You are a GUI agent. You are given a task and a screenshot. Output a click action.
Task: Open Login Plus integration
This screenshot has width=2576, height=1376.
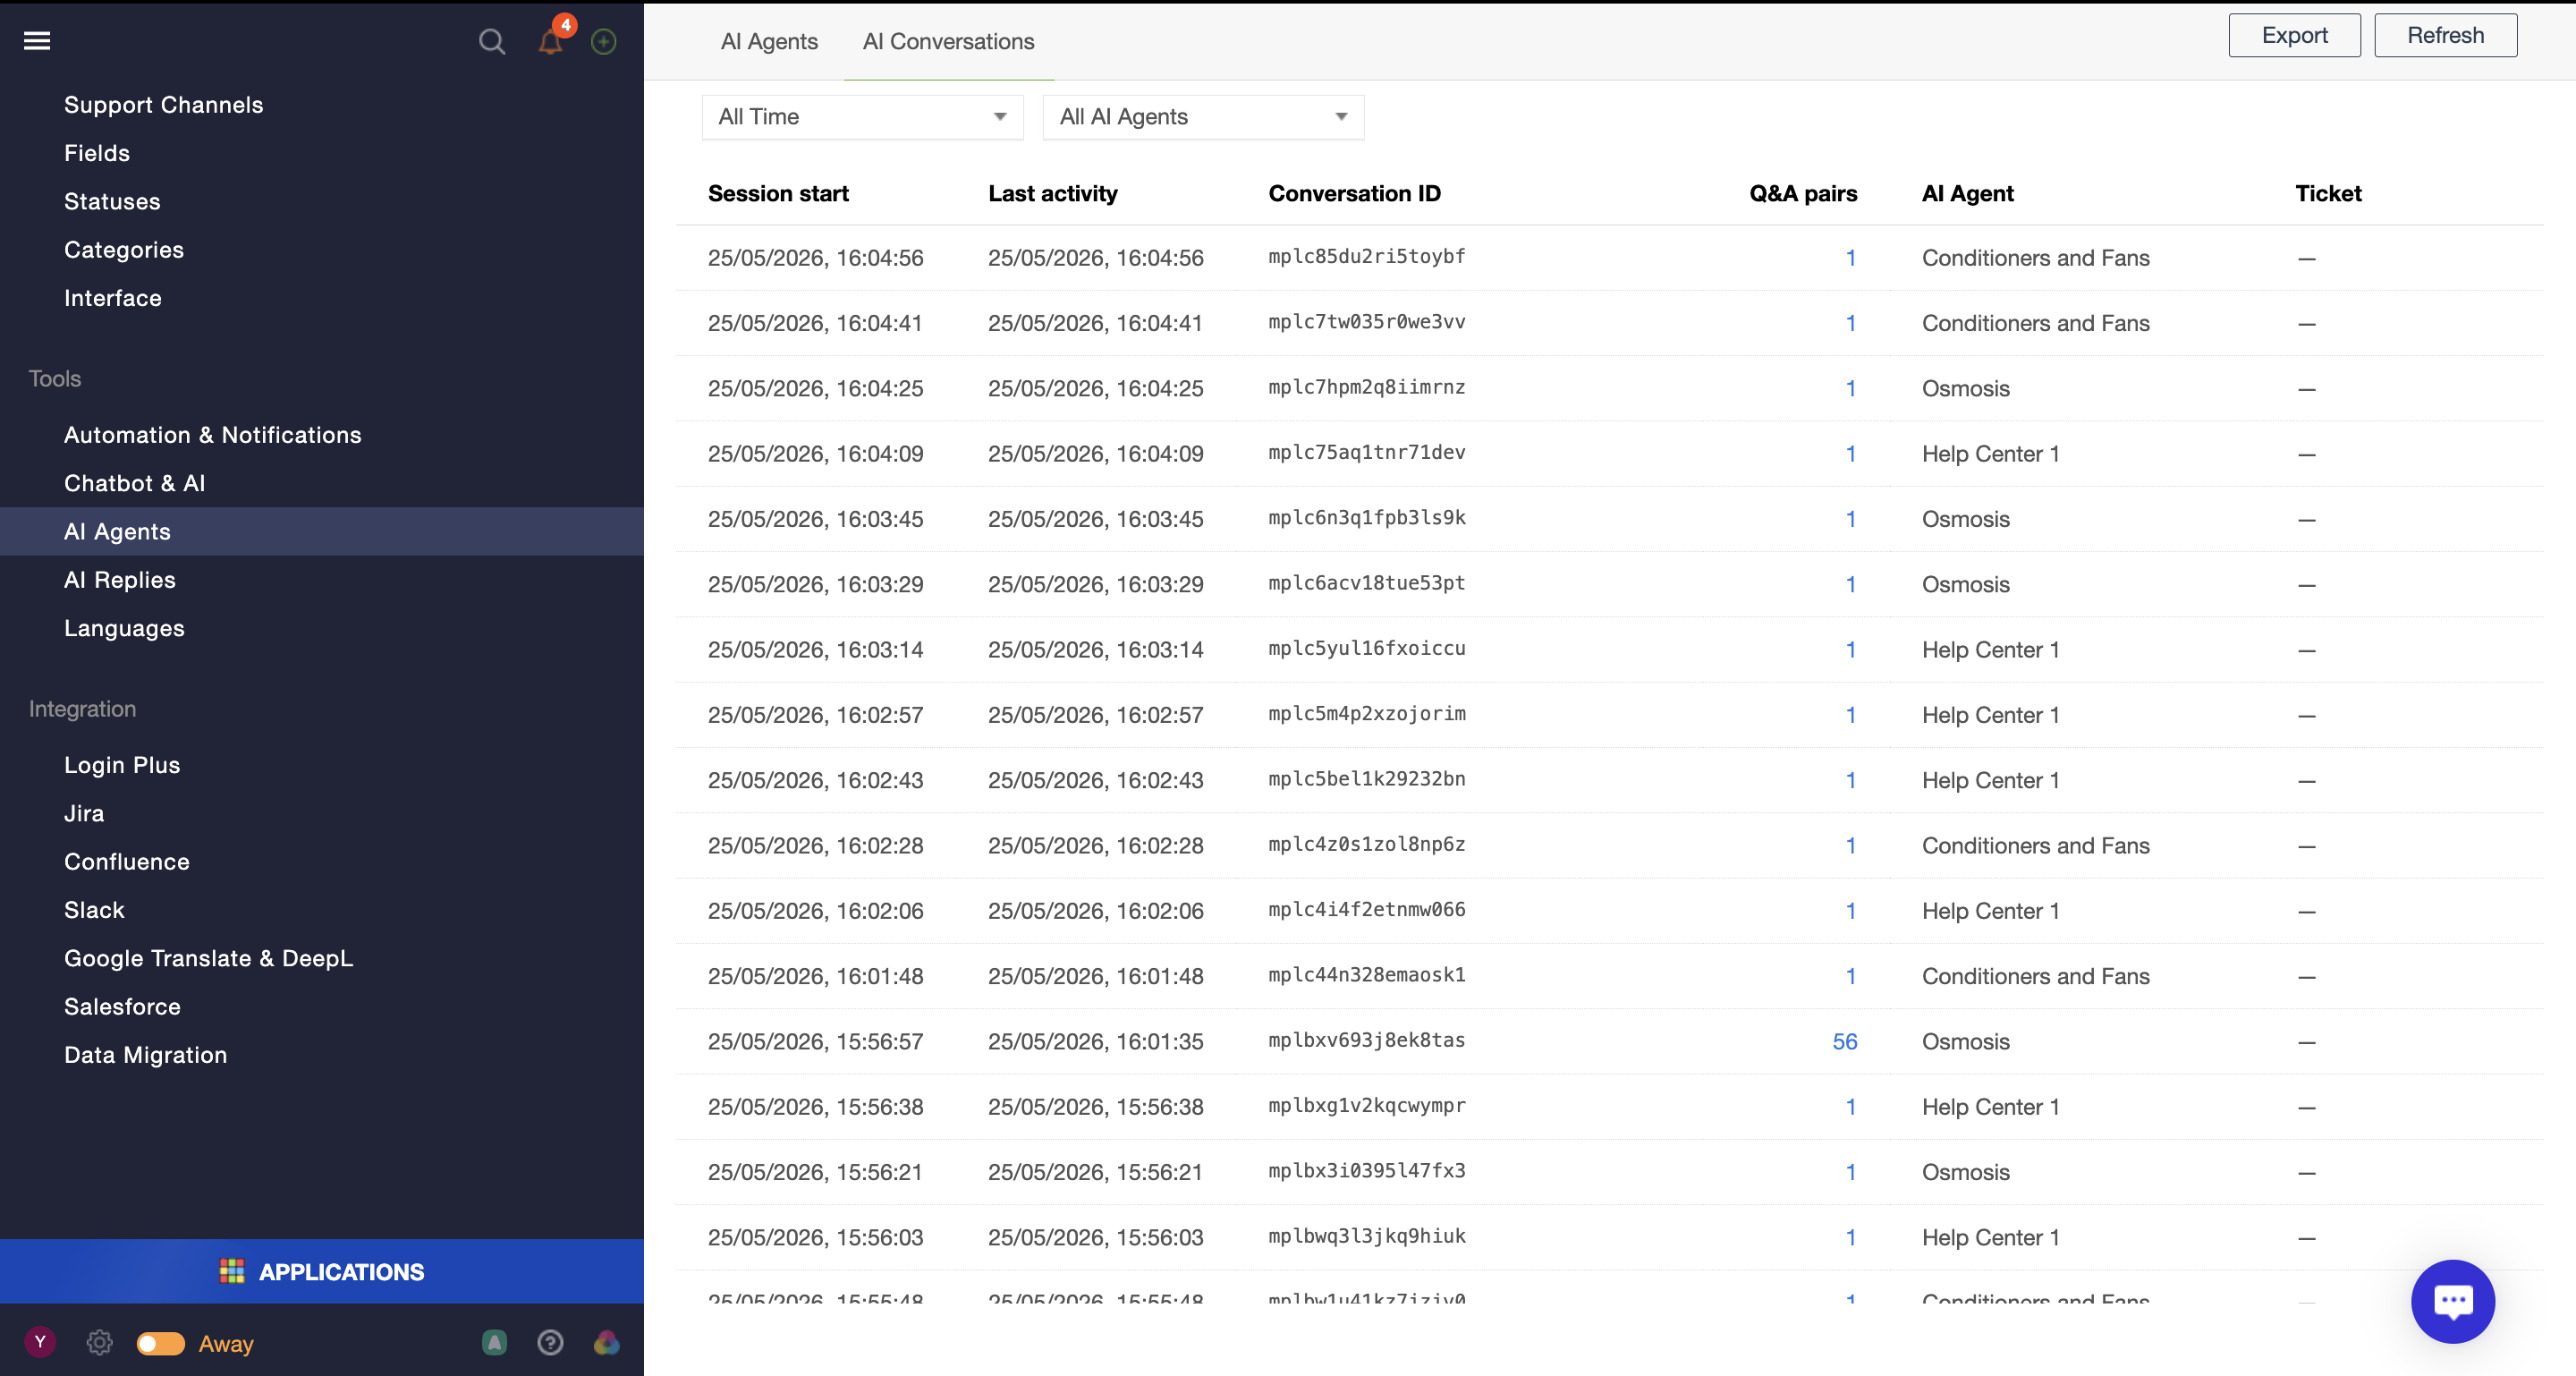(122, 765)
